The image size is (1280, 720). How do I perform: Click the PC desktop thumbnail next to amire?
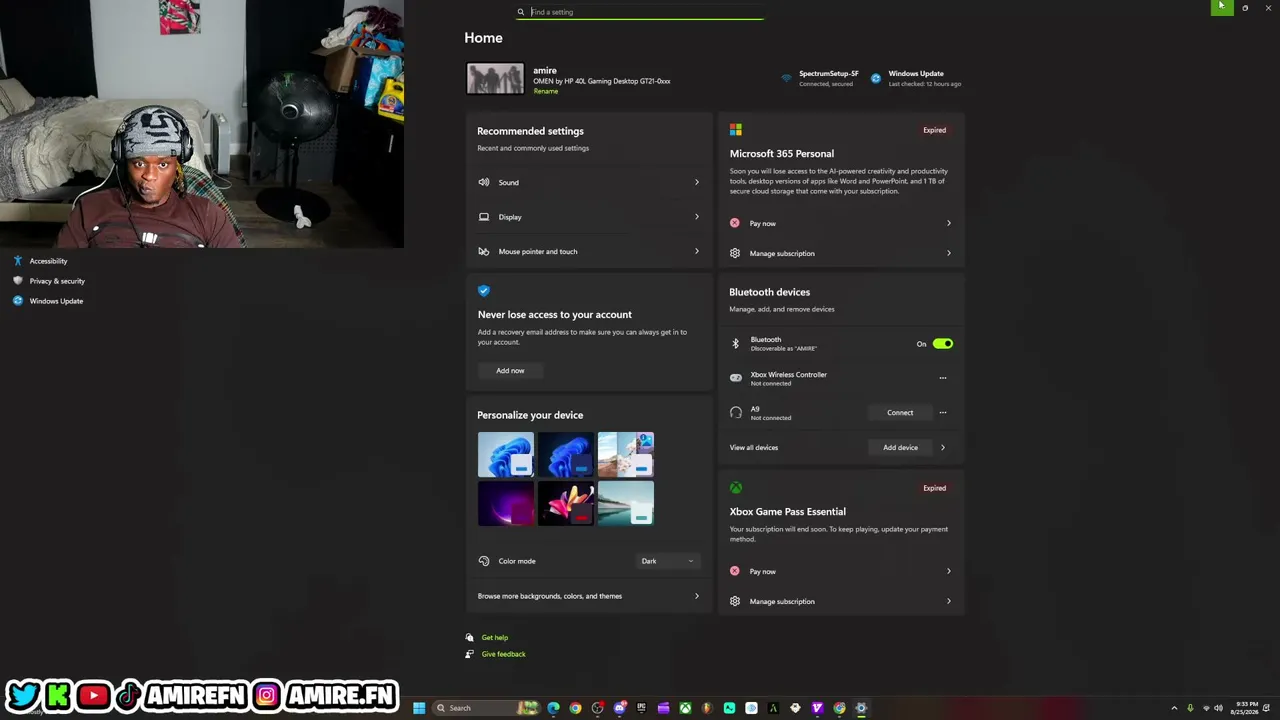[x=495, y=79]
